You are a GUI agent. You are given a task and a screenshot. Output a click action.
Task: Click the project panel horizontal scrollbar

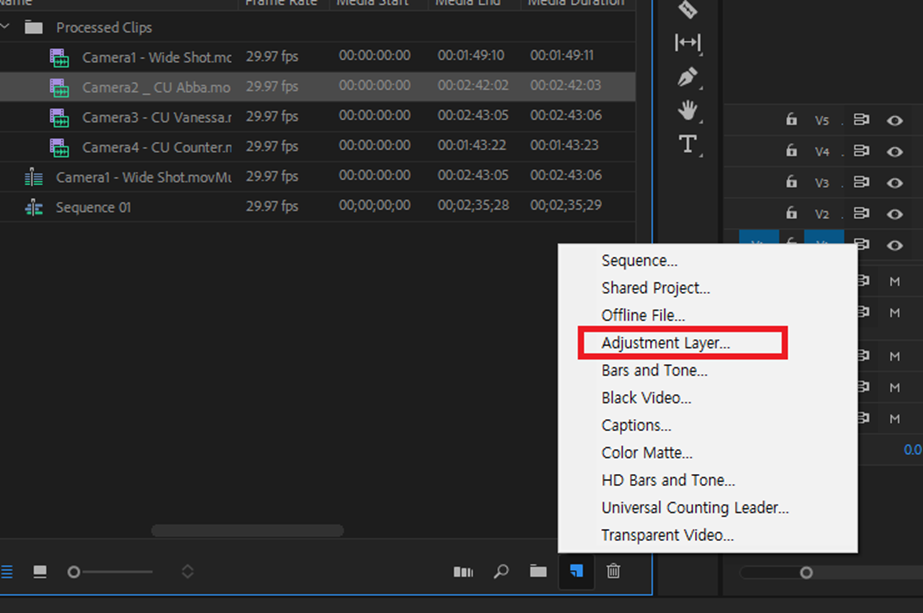[247, 531]
